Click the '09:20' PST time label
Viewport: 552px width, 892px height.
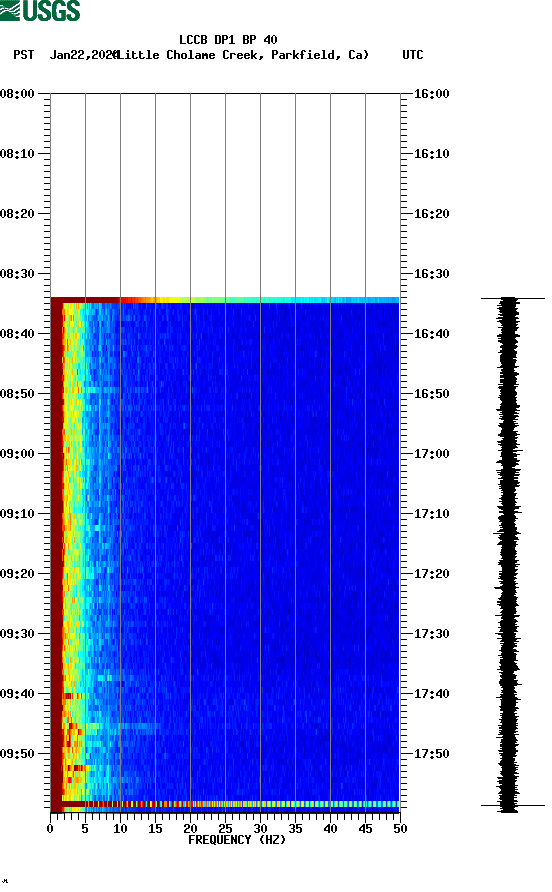[17, 574]
